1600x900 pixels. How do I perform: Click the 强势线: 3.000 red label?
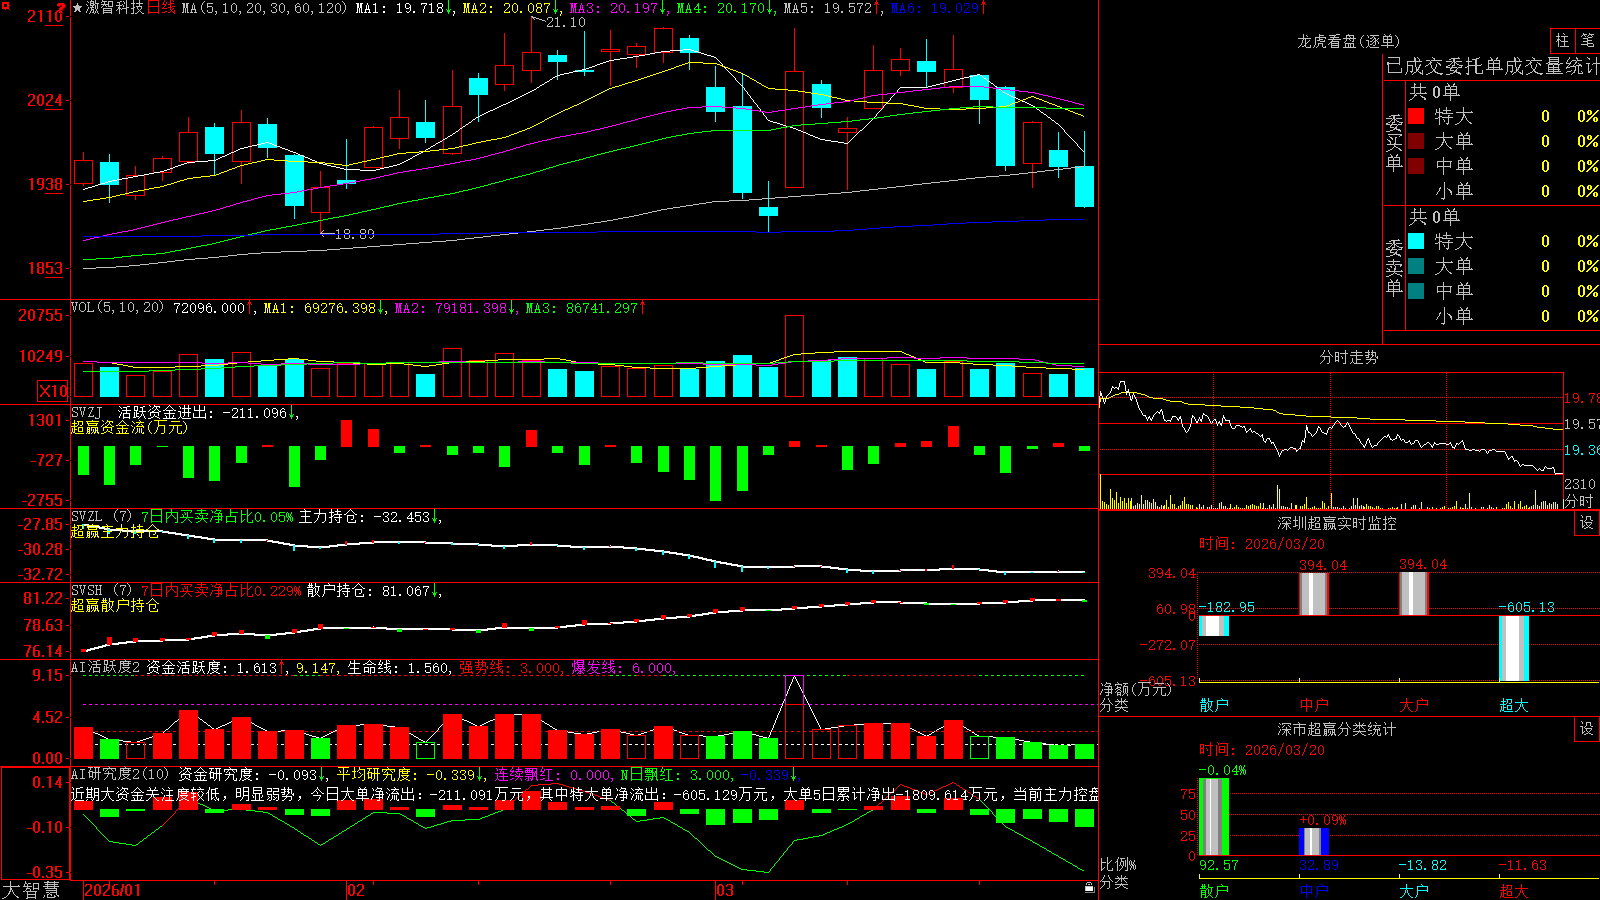511,668
